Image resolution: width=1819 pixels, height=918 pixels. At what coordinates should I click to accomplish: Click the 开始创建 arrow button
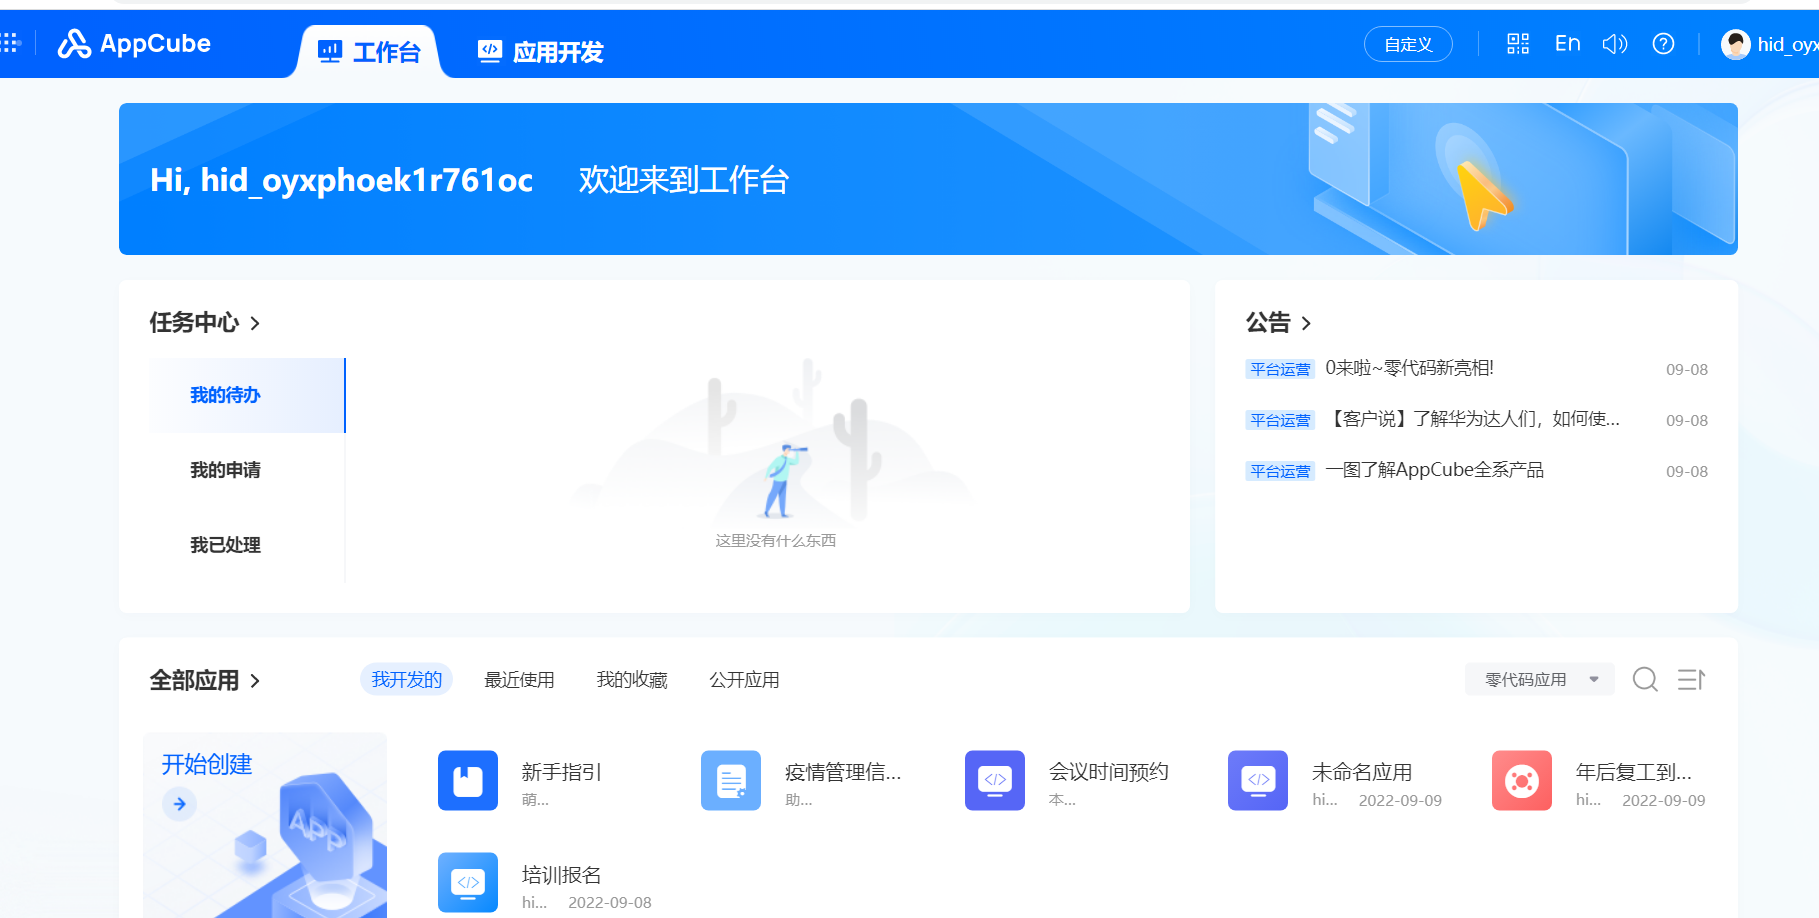[x=179, y=804]
